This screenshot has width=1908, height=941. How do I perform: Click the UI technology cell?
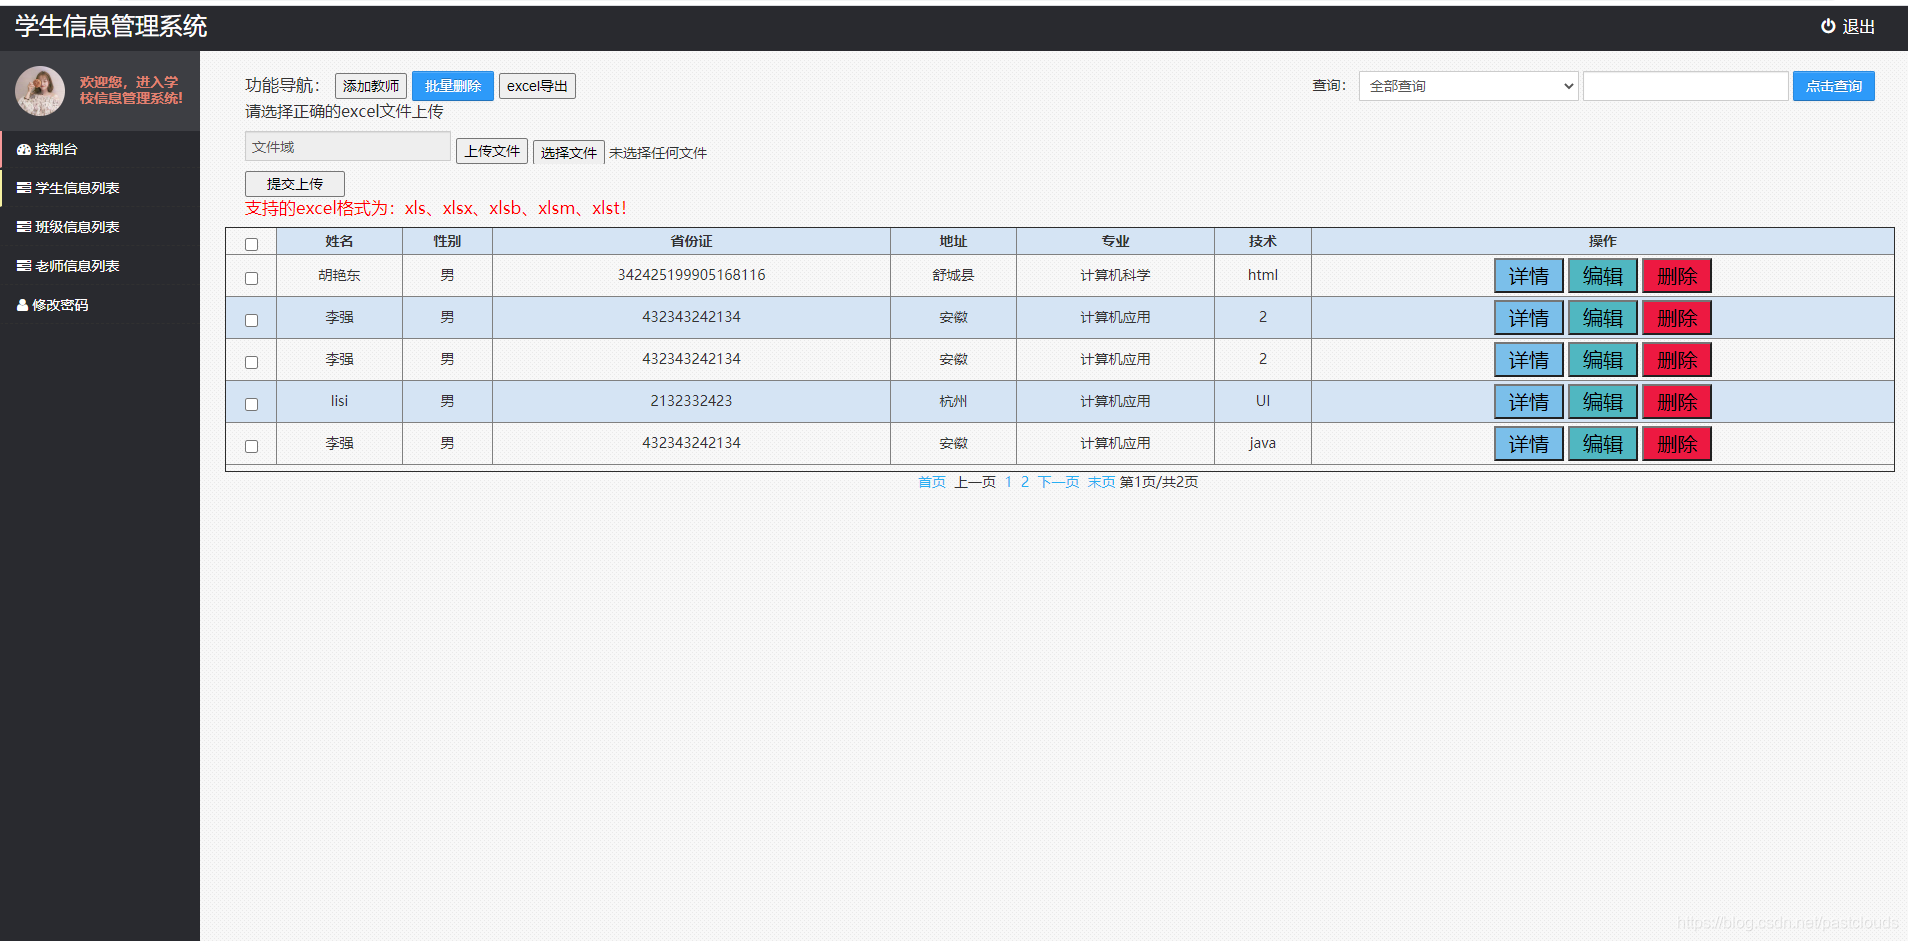click(x=1263, y=401)
